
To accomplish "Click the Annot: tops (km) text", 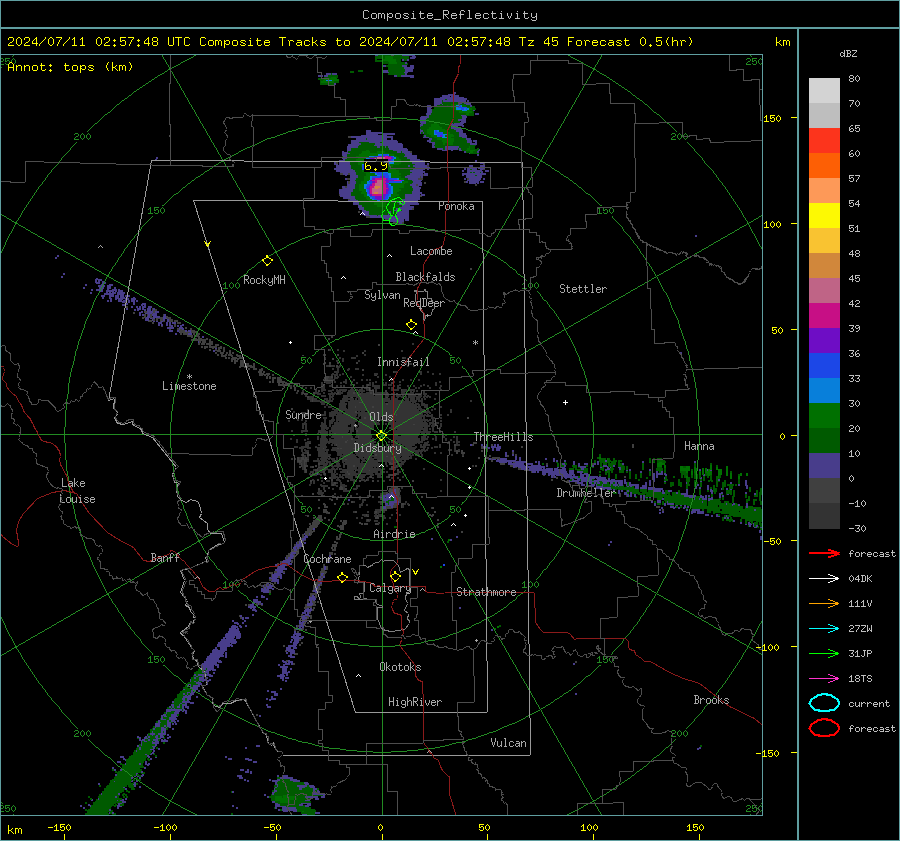I will click(x=70, y=67).
